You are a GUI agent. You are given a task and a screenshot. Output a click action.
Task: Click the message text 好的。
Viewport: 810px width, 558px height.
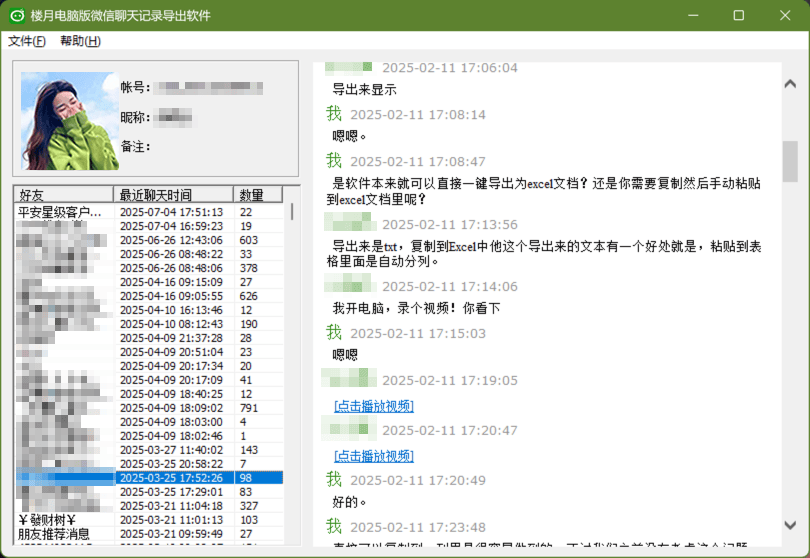[350, 502]
